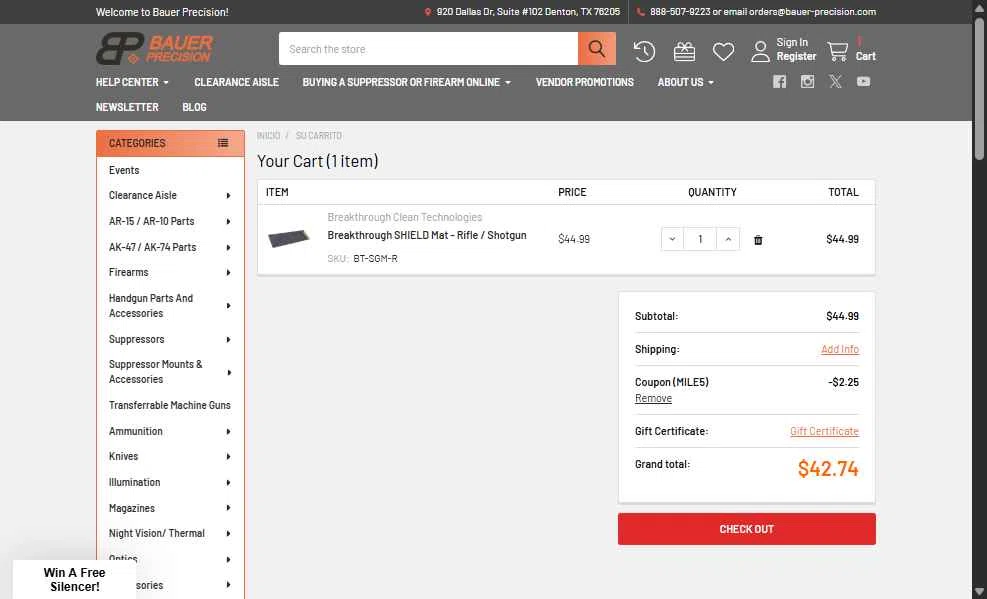Image resolution: width=987 pixels, height=599 pixels.
Task: Open Transferrable Machine Guns category
Action: [170, 405]
